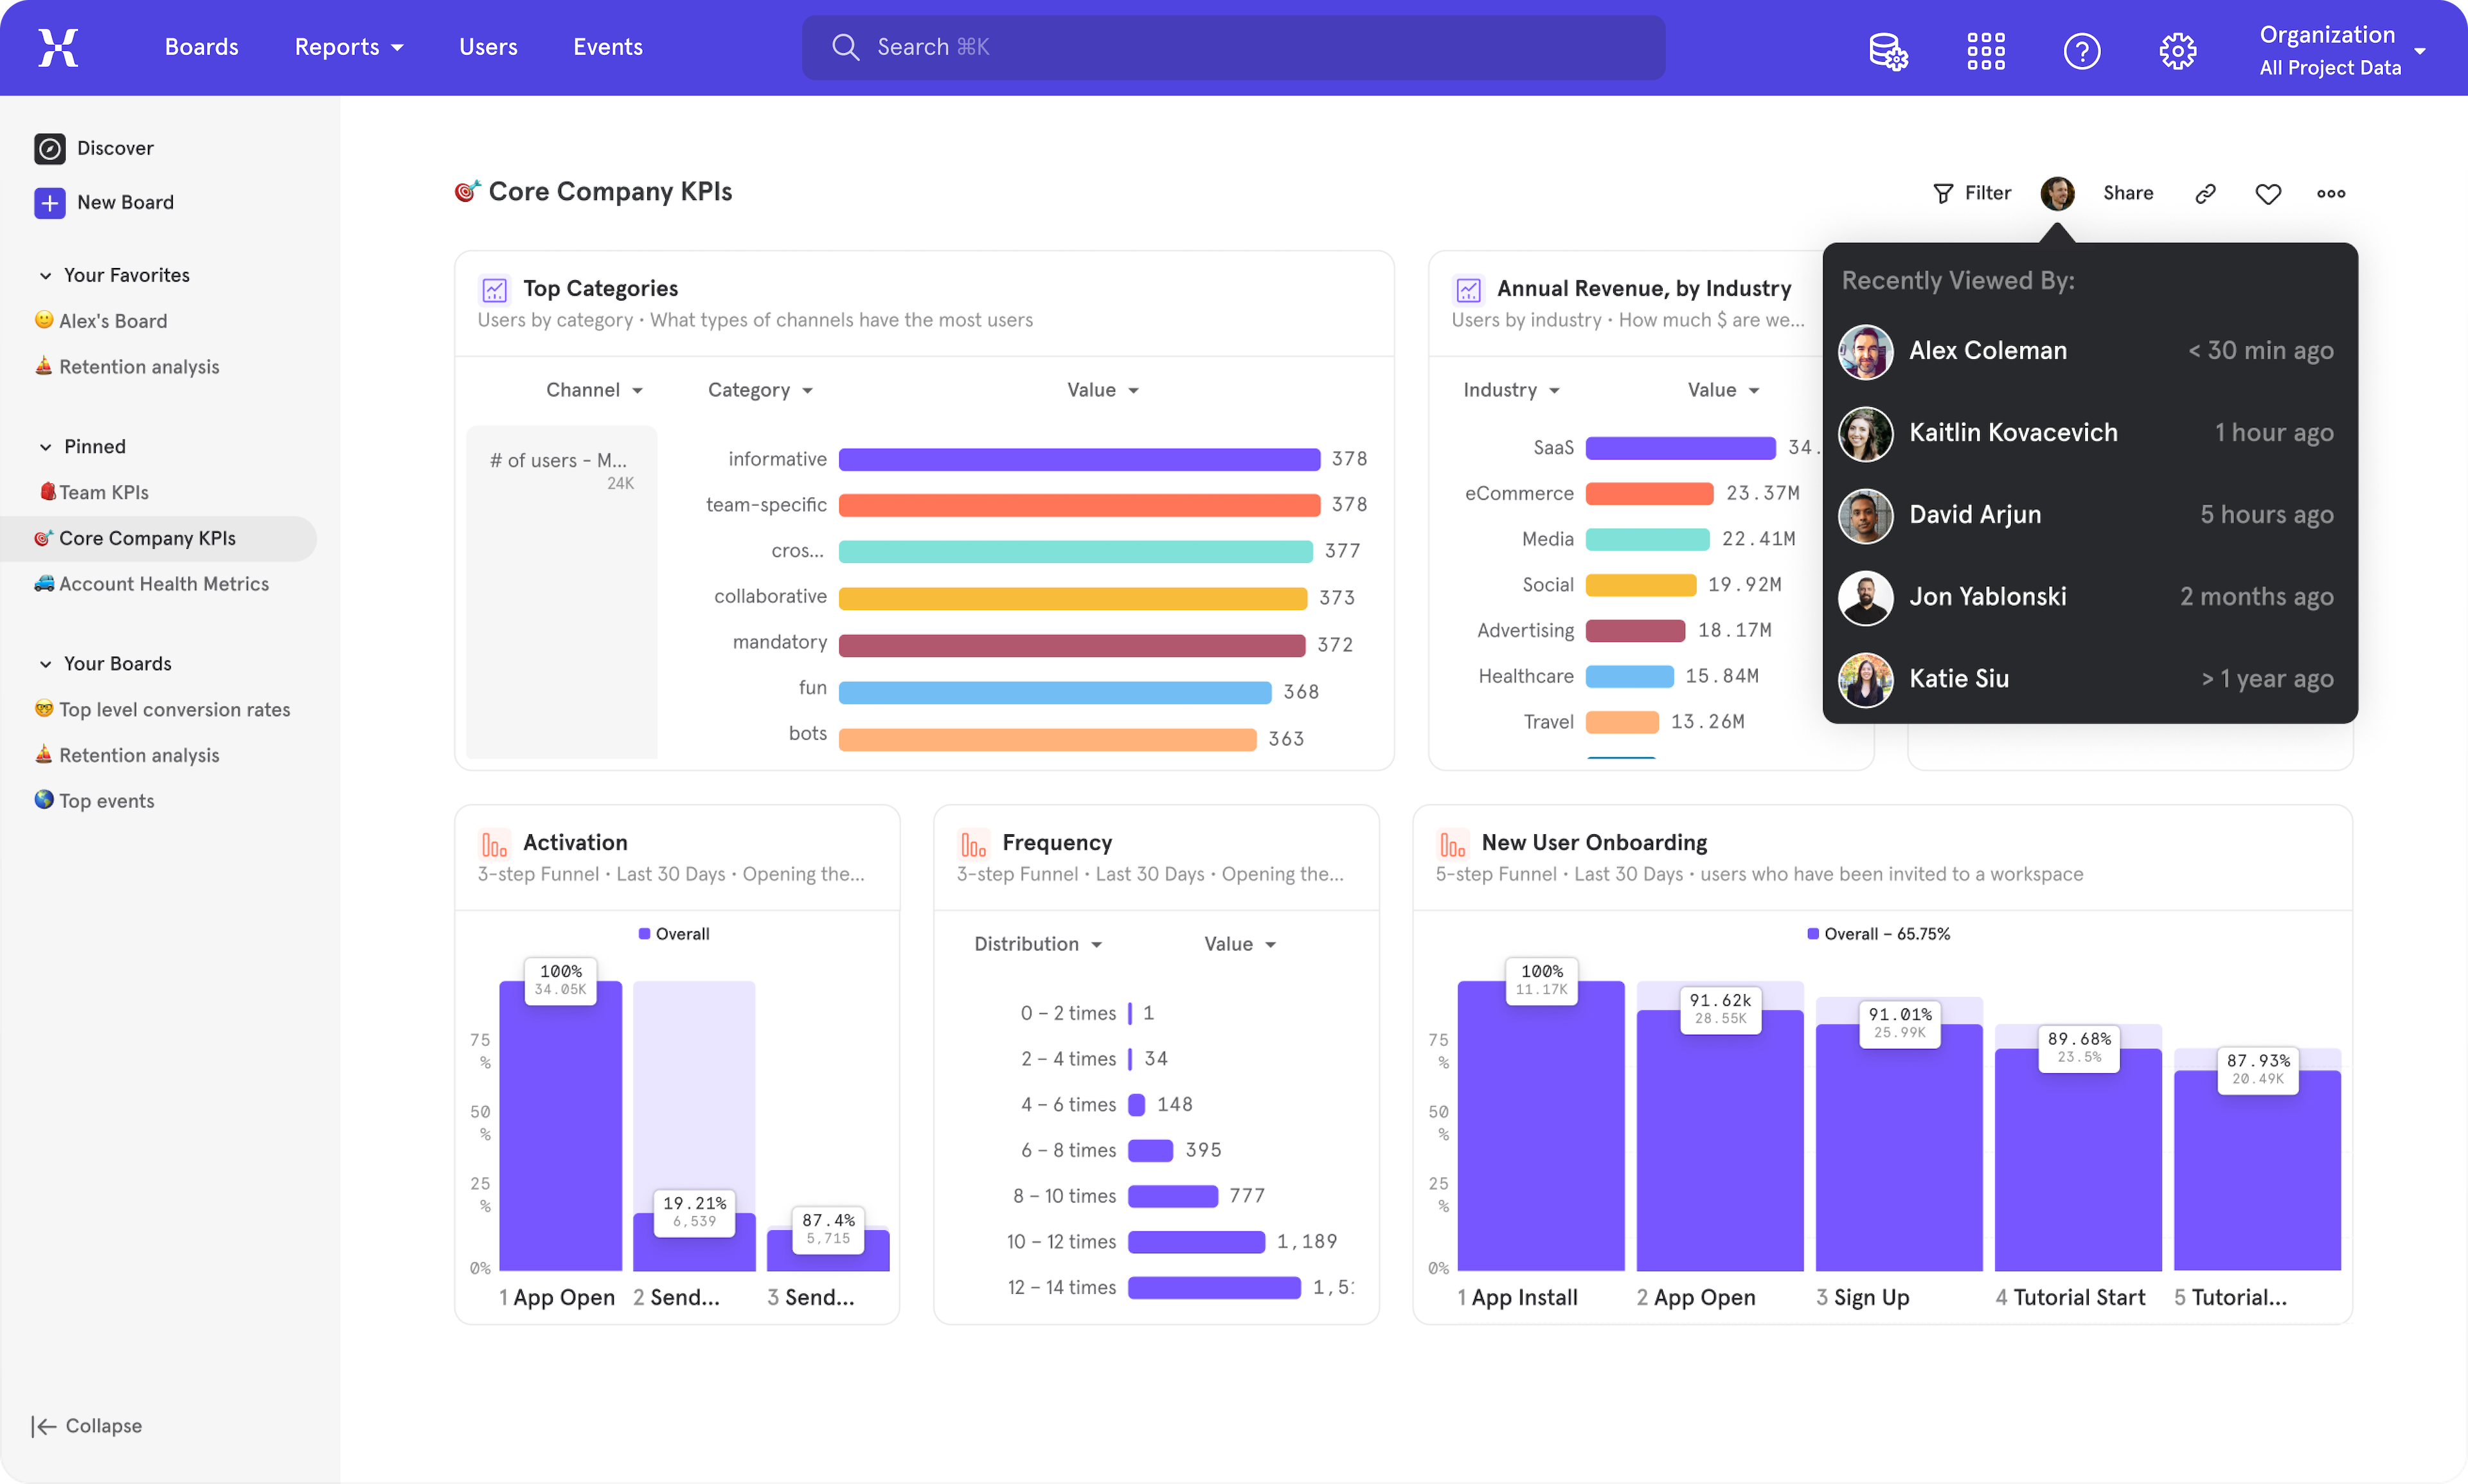The height and width of the screenshot is (1484, 2468).
Task: Open the Channel column dropdown in Top Categories
Action: coord(594,389)
